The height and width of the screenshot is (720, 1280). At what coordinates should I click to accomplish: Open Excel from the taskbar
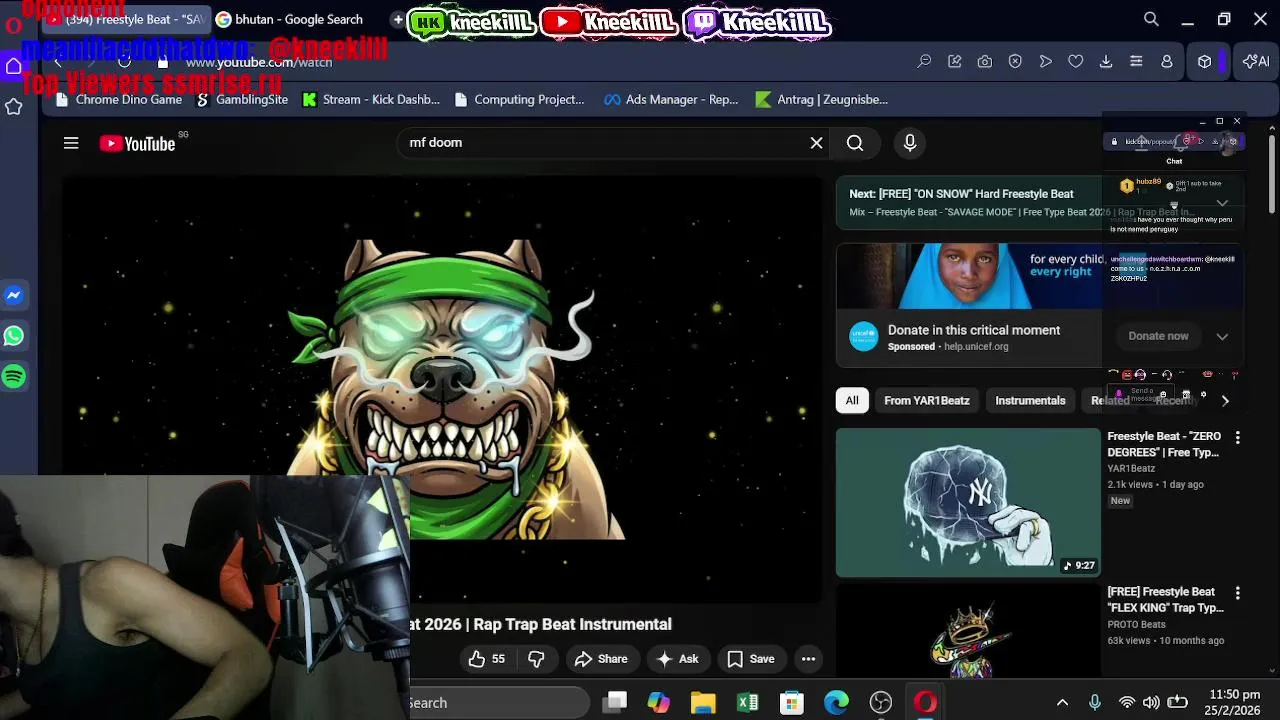pyautogui.click(x=748, y=703)
